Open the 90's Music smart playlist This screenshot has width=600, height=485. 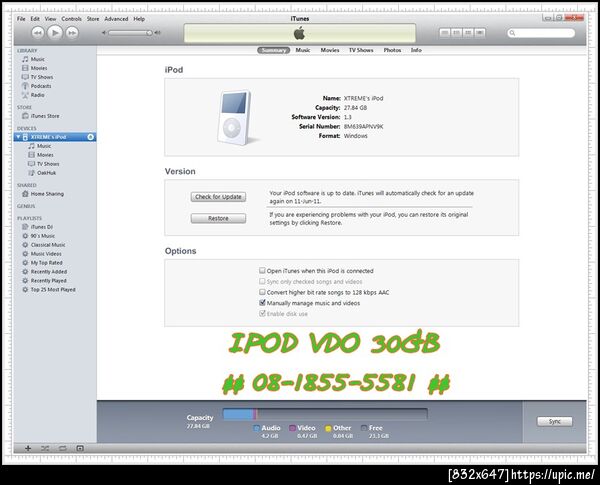click(42, 236)
